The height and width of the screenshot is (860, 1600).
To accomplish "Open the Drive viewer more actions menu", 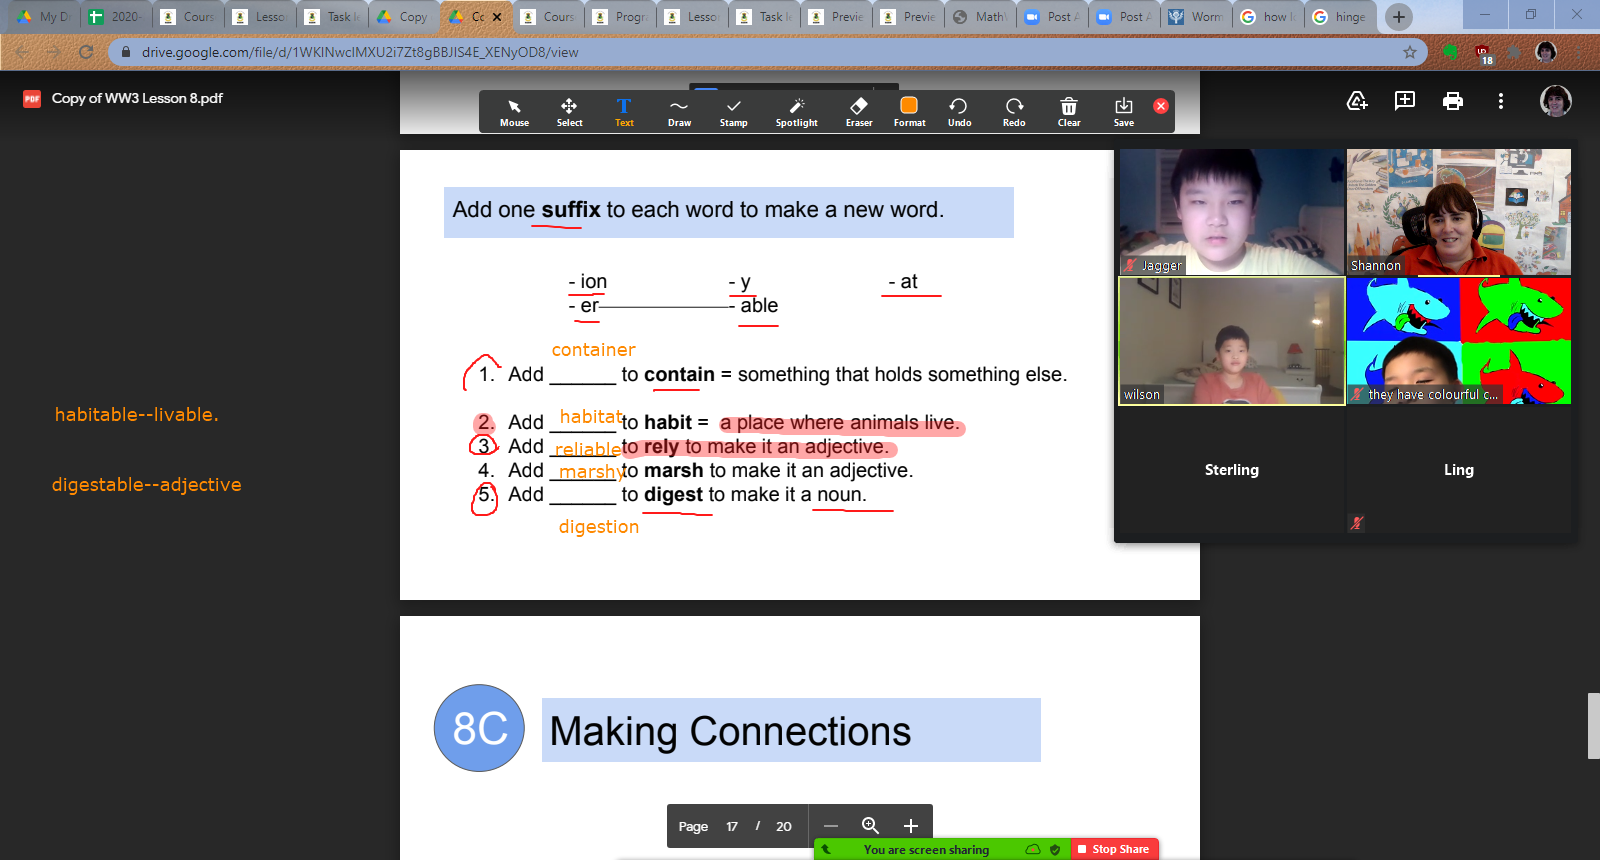I will 1500,100.
